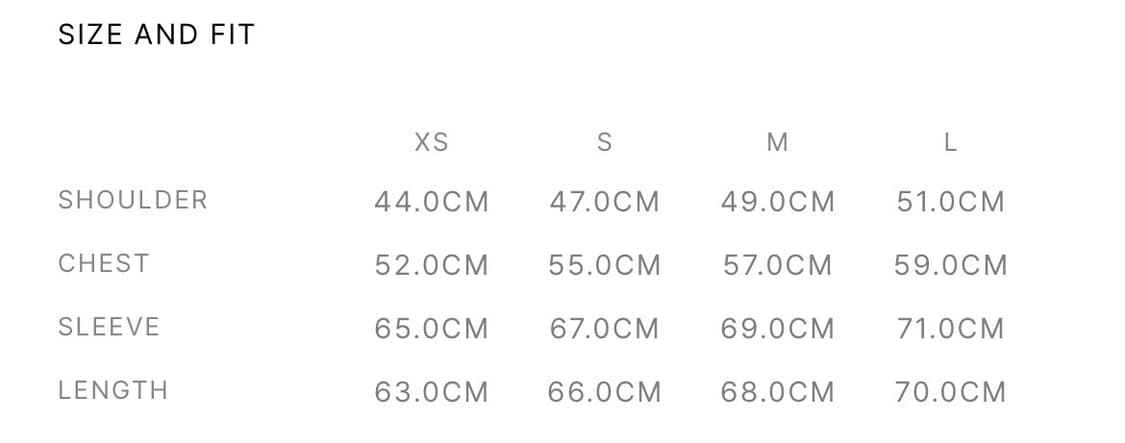Select the M size column header
1125x443 pixels.
pyautogui.click(x=777, y=143)
